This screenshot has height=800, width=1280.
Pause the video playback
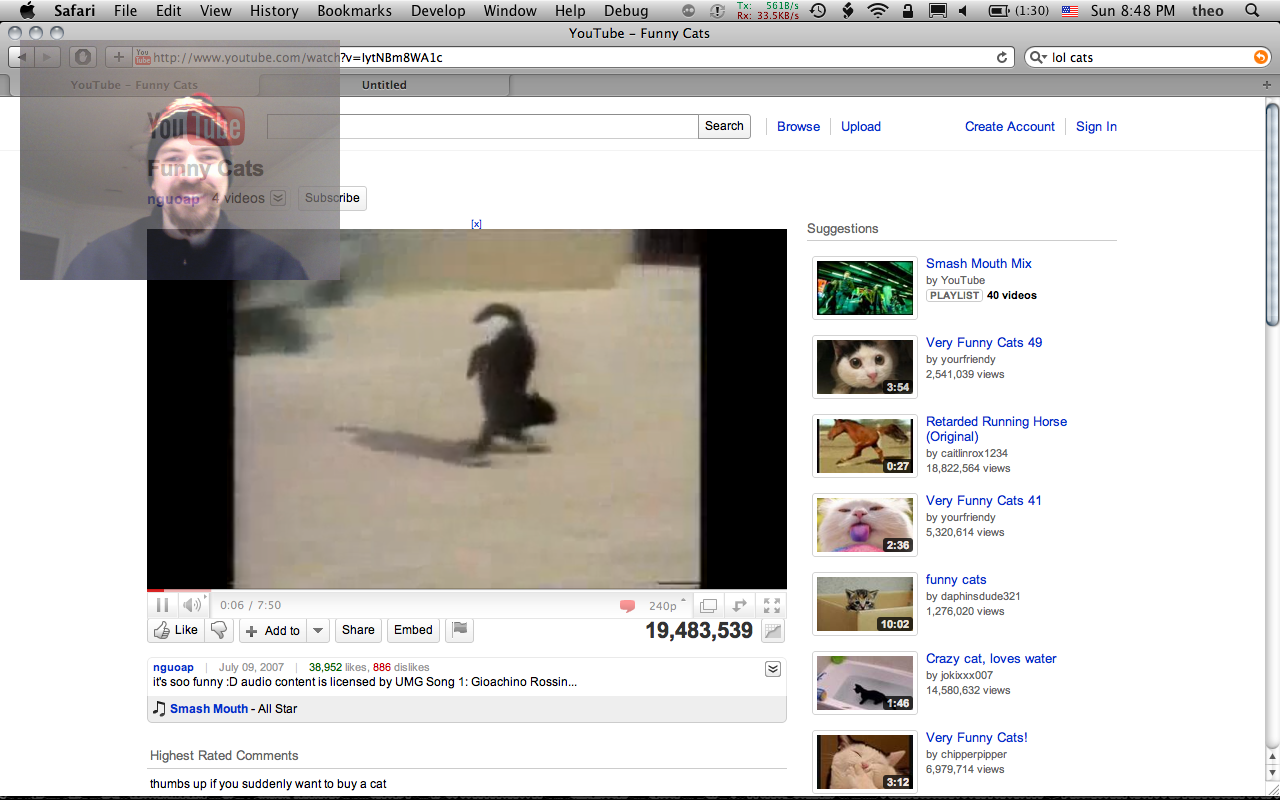point(162,605)
